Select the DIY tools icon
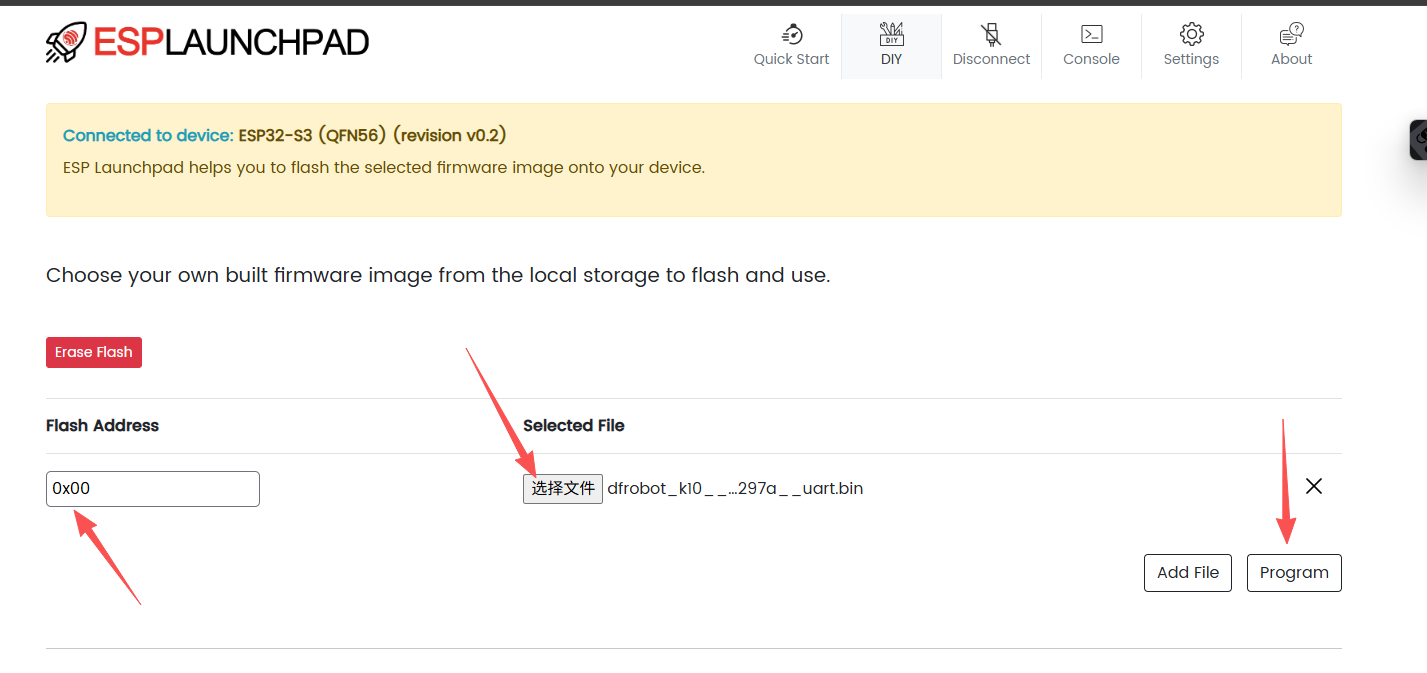Screen dimensions: 1427x673 coord(891,34)
